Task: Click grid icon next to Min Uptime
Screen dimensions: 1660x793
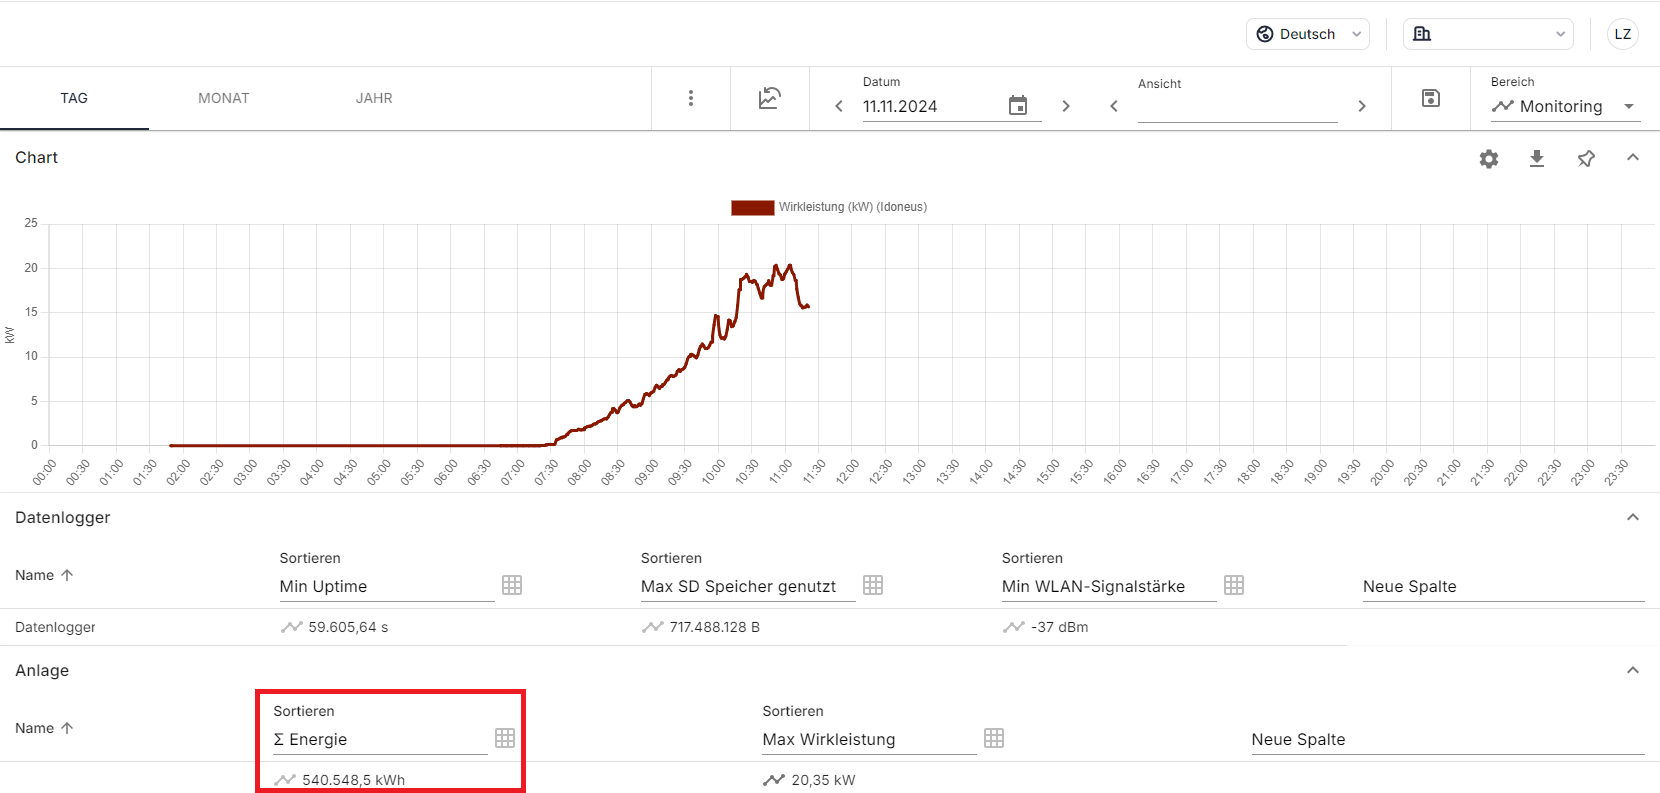Action: (x=512, y=585)
